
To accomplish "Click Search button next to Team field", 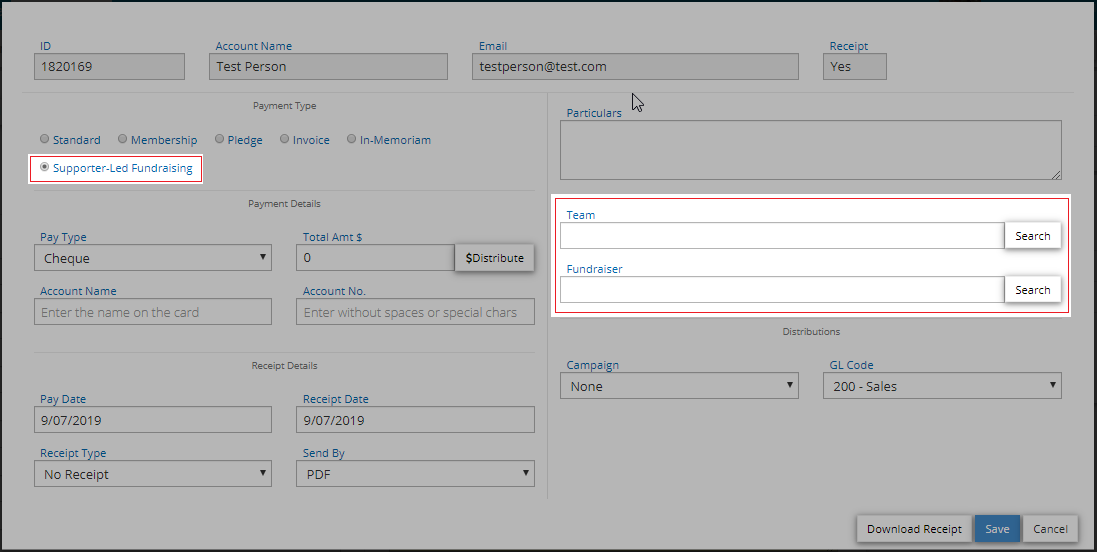I will [x=1032, y=236].
